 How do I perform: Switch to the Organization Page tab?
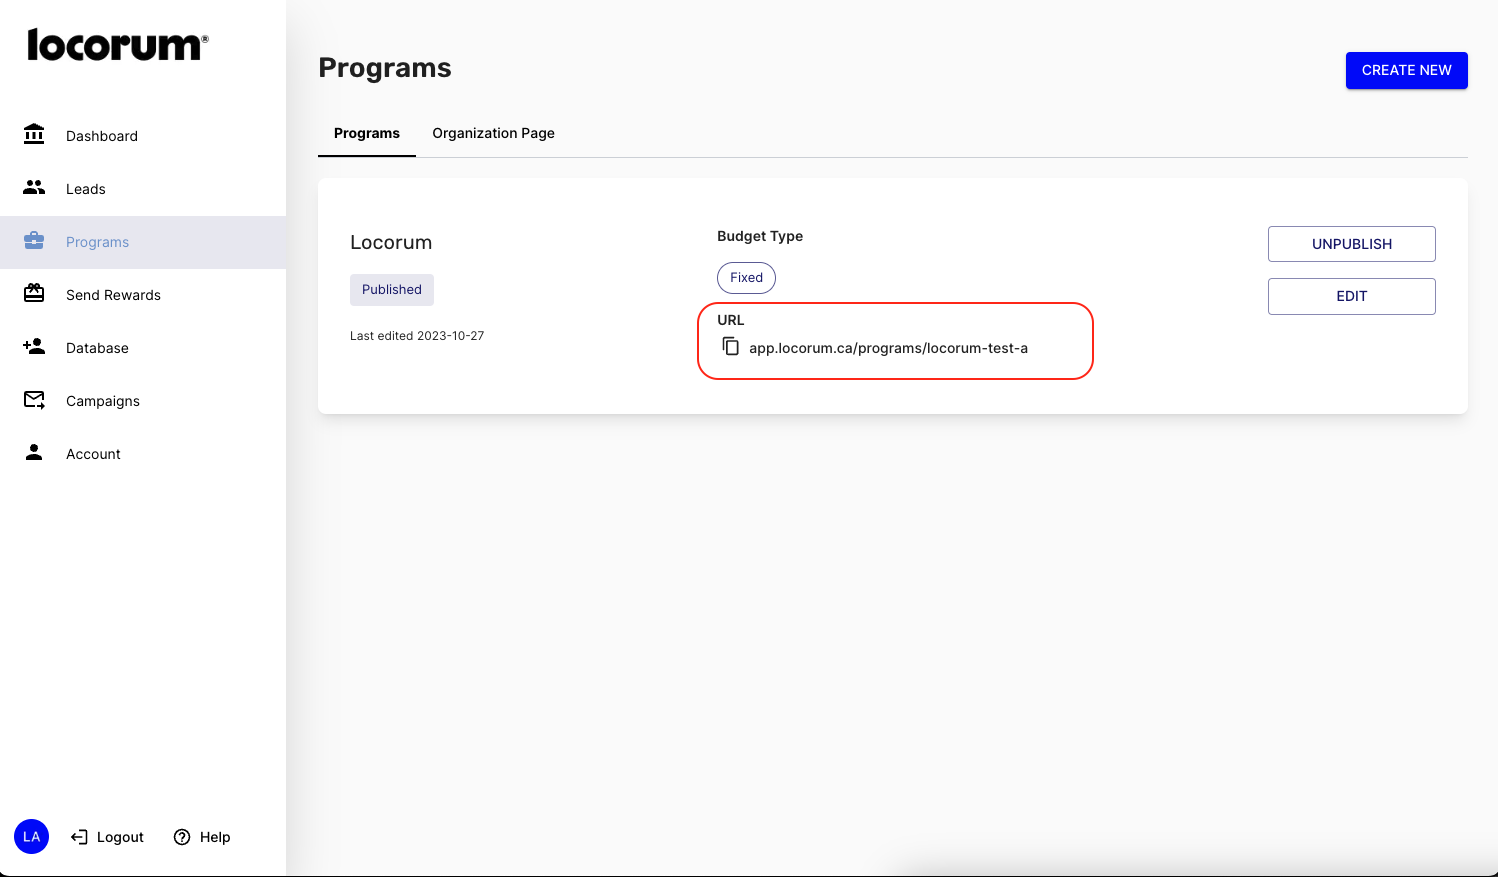click(x=493, y=133)
